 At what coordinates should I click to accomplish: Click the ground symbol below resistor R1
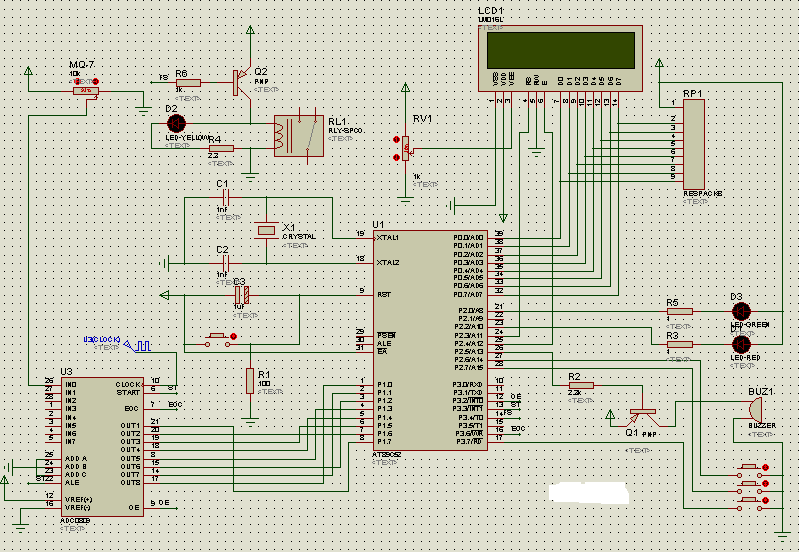[250, 421]
